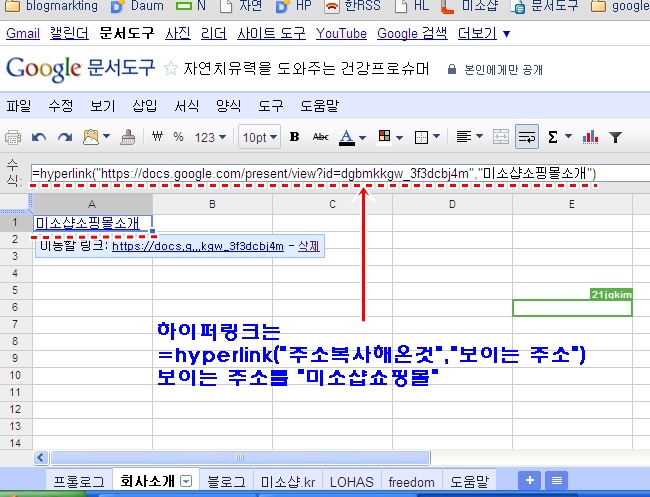This screenshot has width=650, height=497.
Task: Switch to 프롤로그 sheet tab
Action: click(x=79, y=482)
